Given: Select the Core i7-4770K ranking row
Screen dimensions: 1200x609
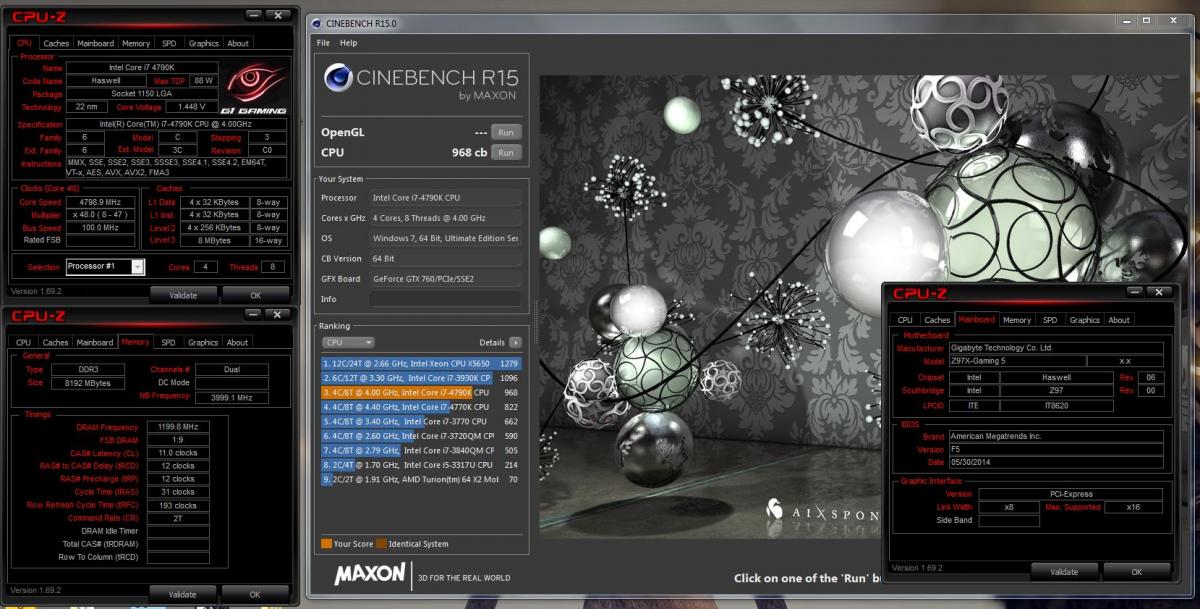Looking at the screenshot, I should pos(422,407).
